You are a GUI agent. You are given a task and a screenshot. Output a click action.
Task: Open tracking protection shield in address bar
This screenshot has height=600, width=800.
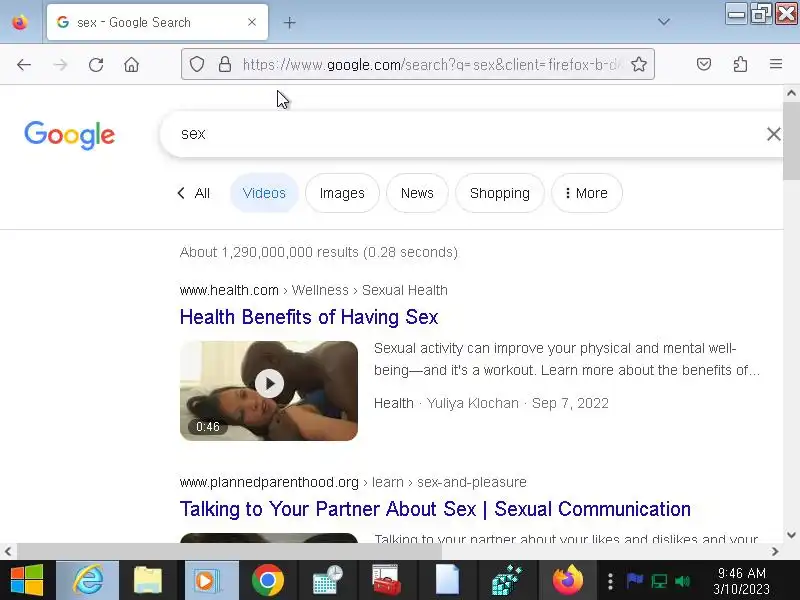[197, 64]
